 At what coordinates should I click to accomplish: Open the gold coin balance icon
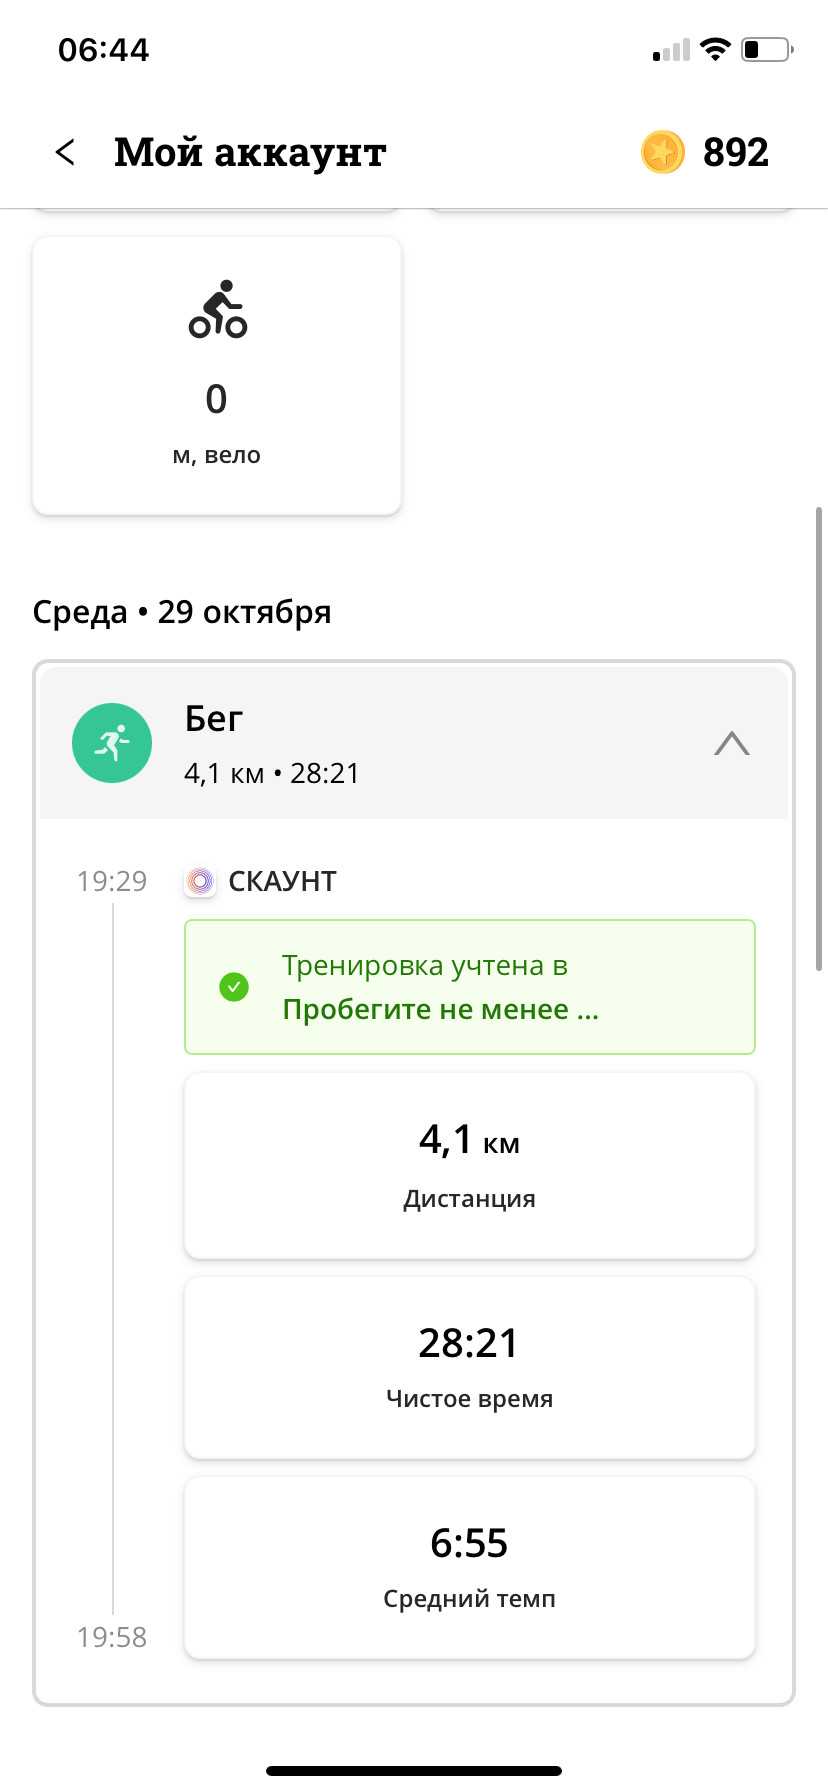[663, 152]
